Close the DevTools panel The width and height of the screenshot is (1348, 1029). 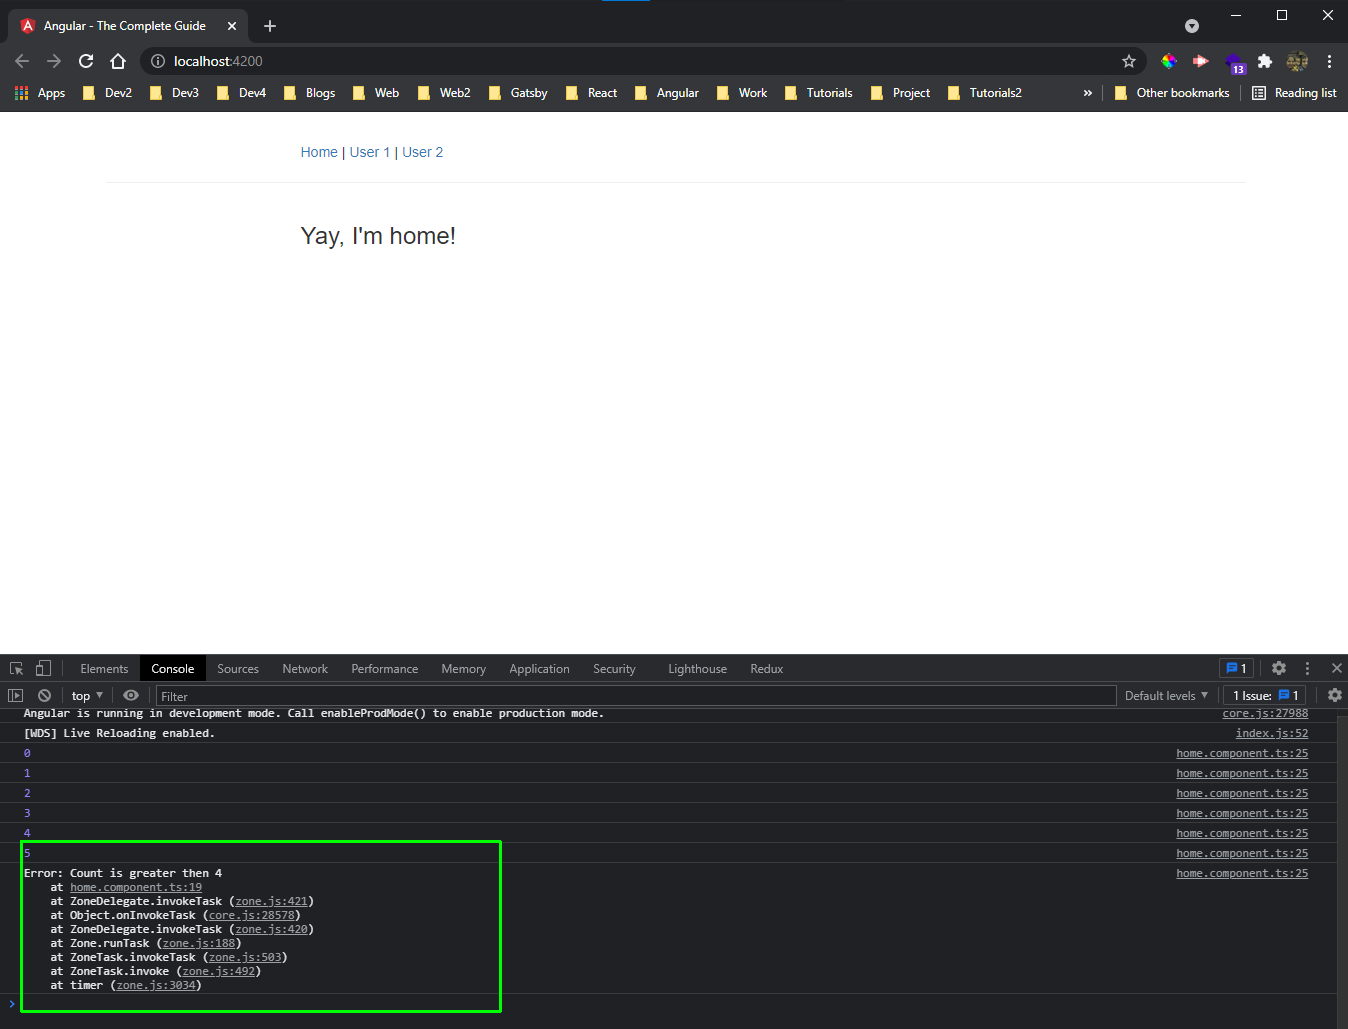click(1336, 668)
